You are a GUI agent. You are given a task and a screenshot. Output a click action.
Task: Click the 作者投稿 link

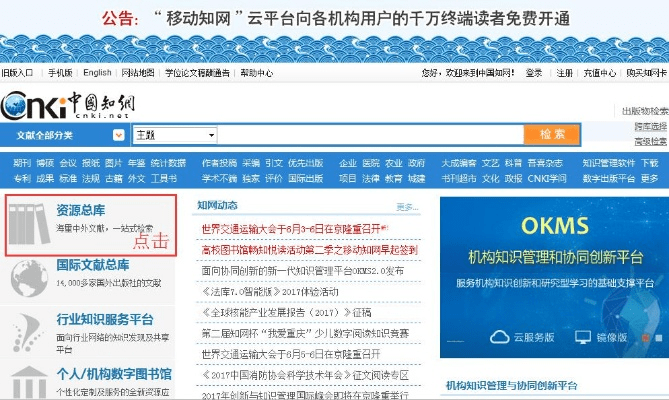tap(219, 163)
